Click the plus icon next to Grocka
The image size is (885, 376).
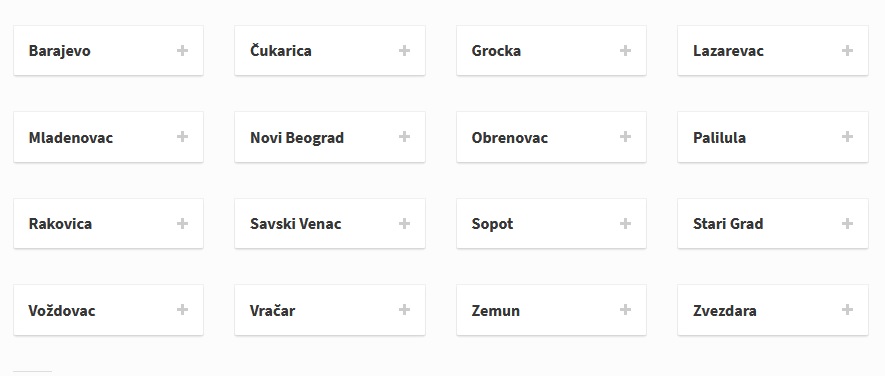pos(625,51)
